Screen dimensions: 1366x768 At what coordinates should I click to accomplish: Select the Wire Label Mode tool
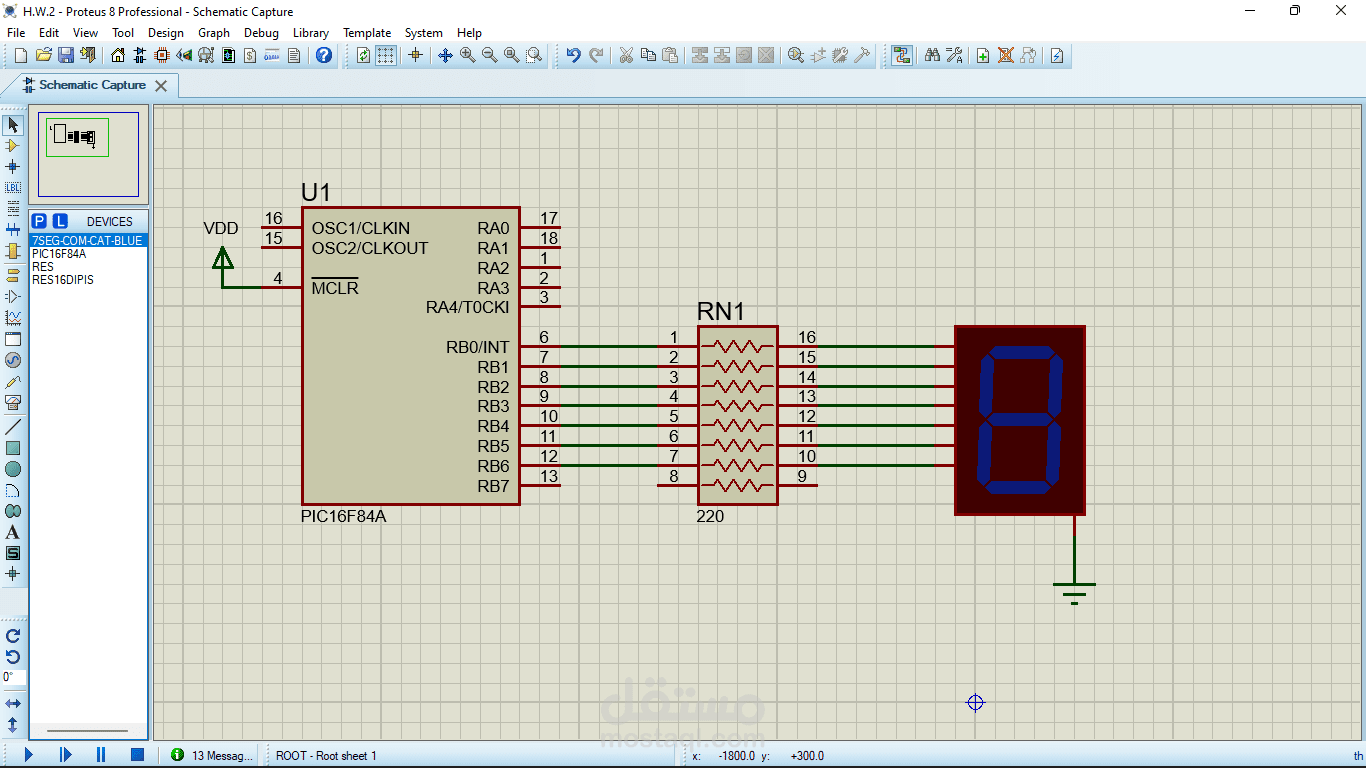(13, 188)
